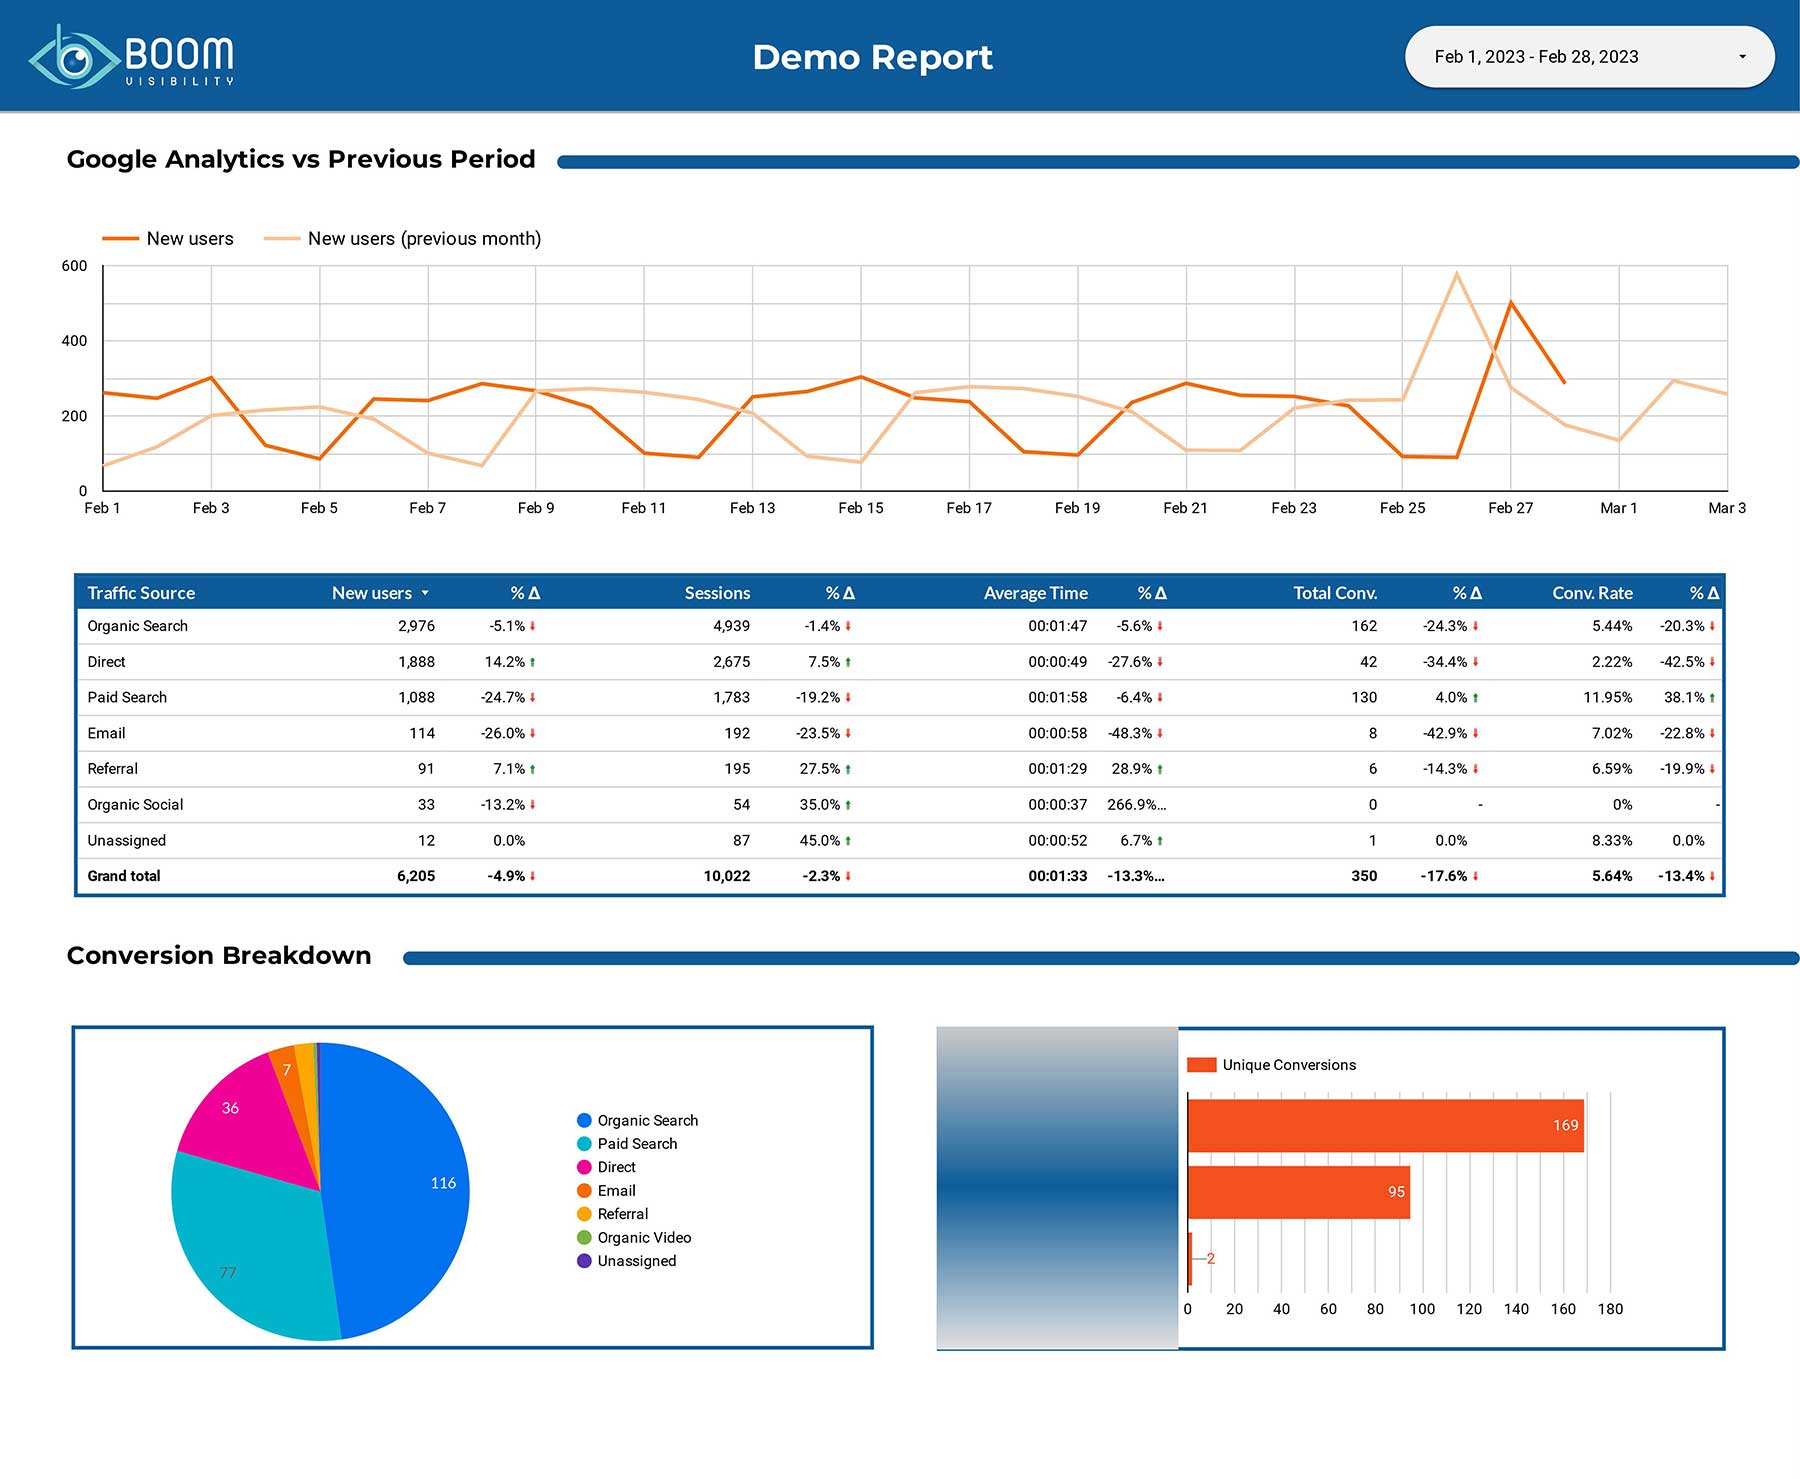This screenshot has height=1479, width=1800.
Task: Click the 266.9% average time change
Action: (1136, 804)
